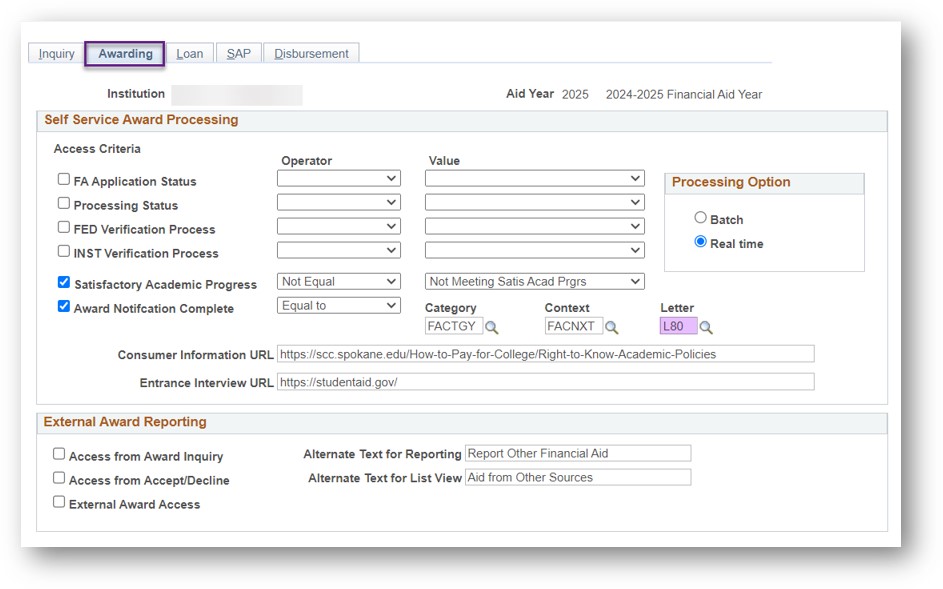
Task: Edit Alternate Text for Reporting field
Action: [578, 454]
